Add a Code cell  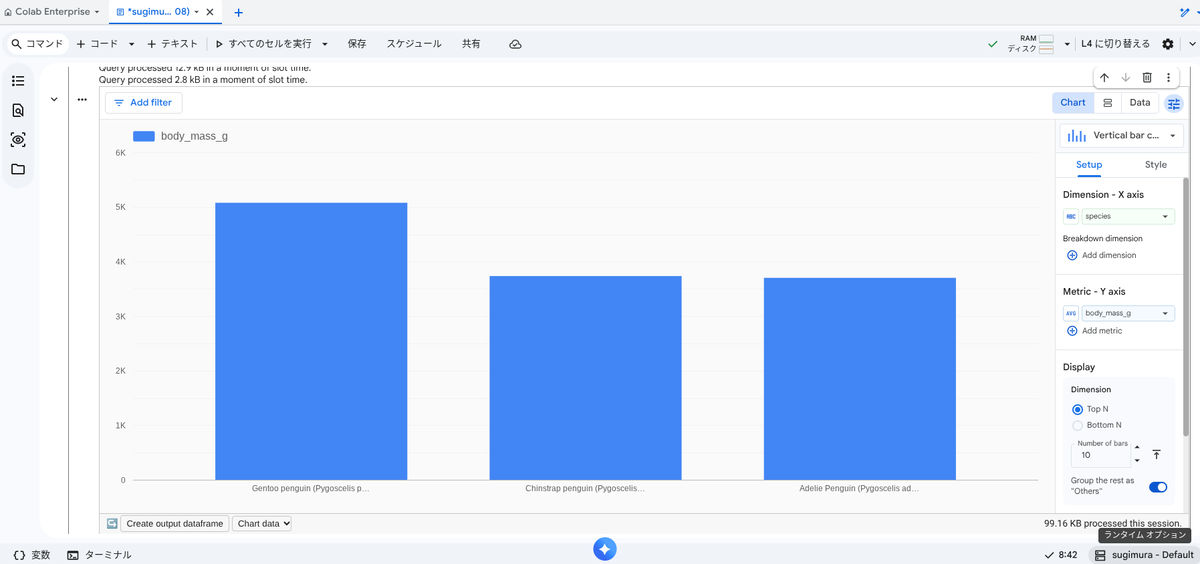pos(97,44)
